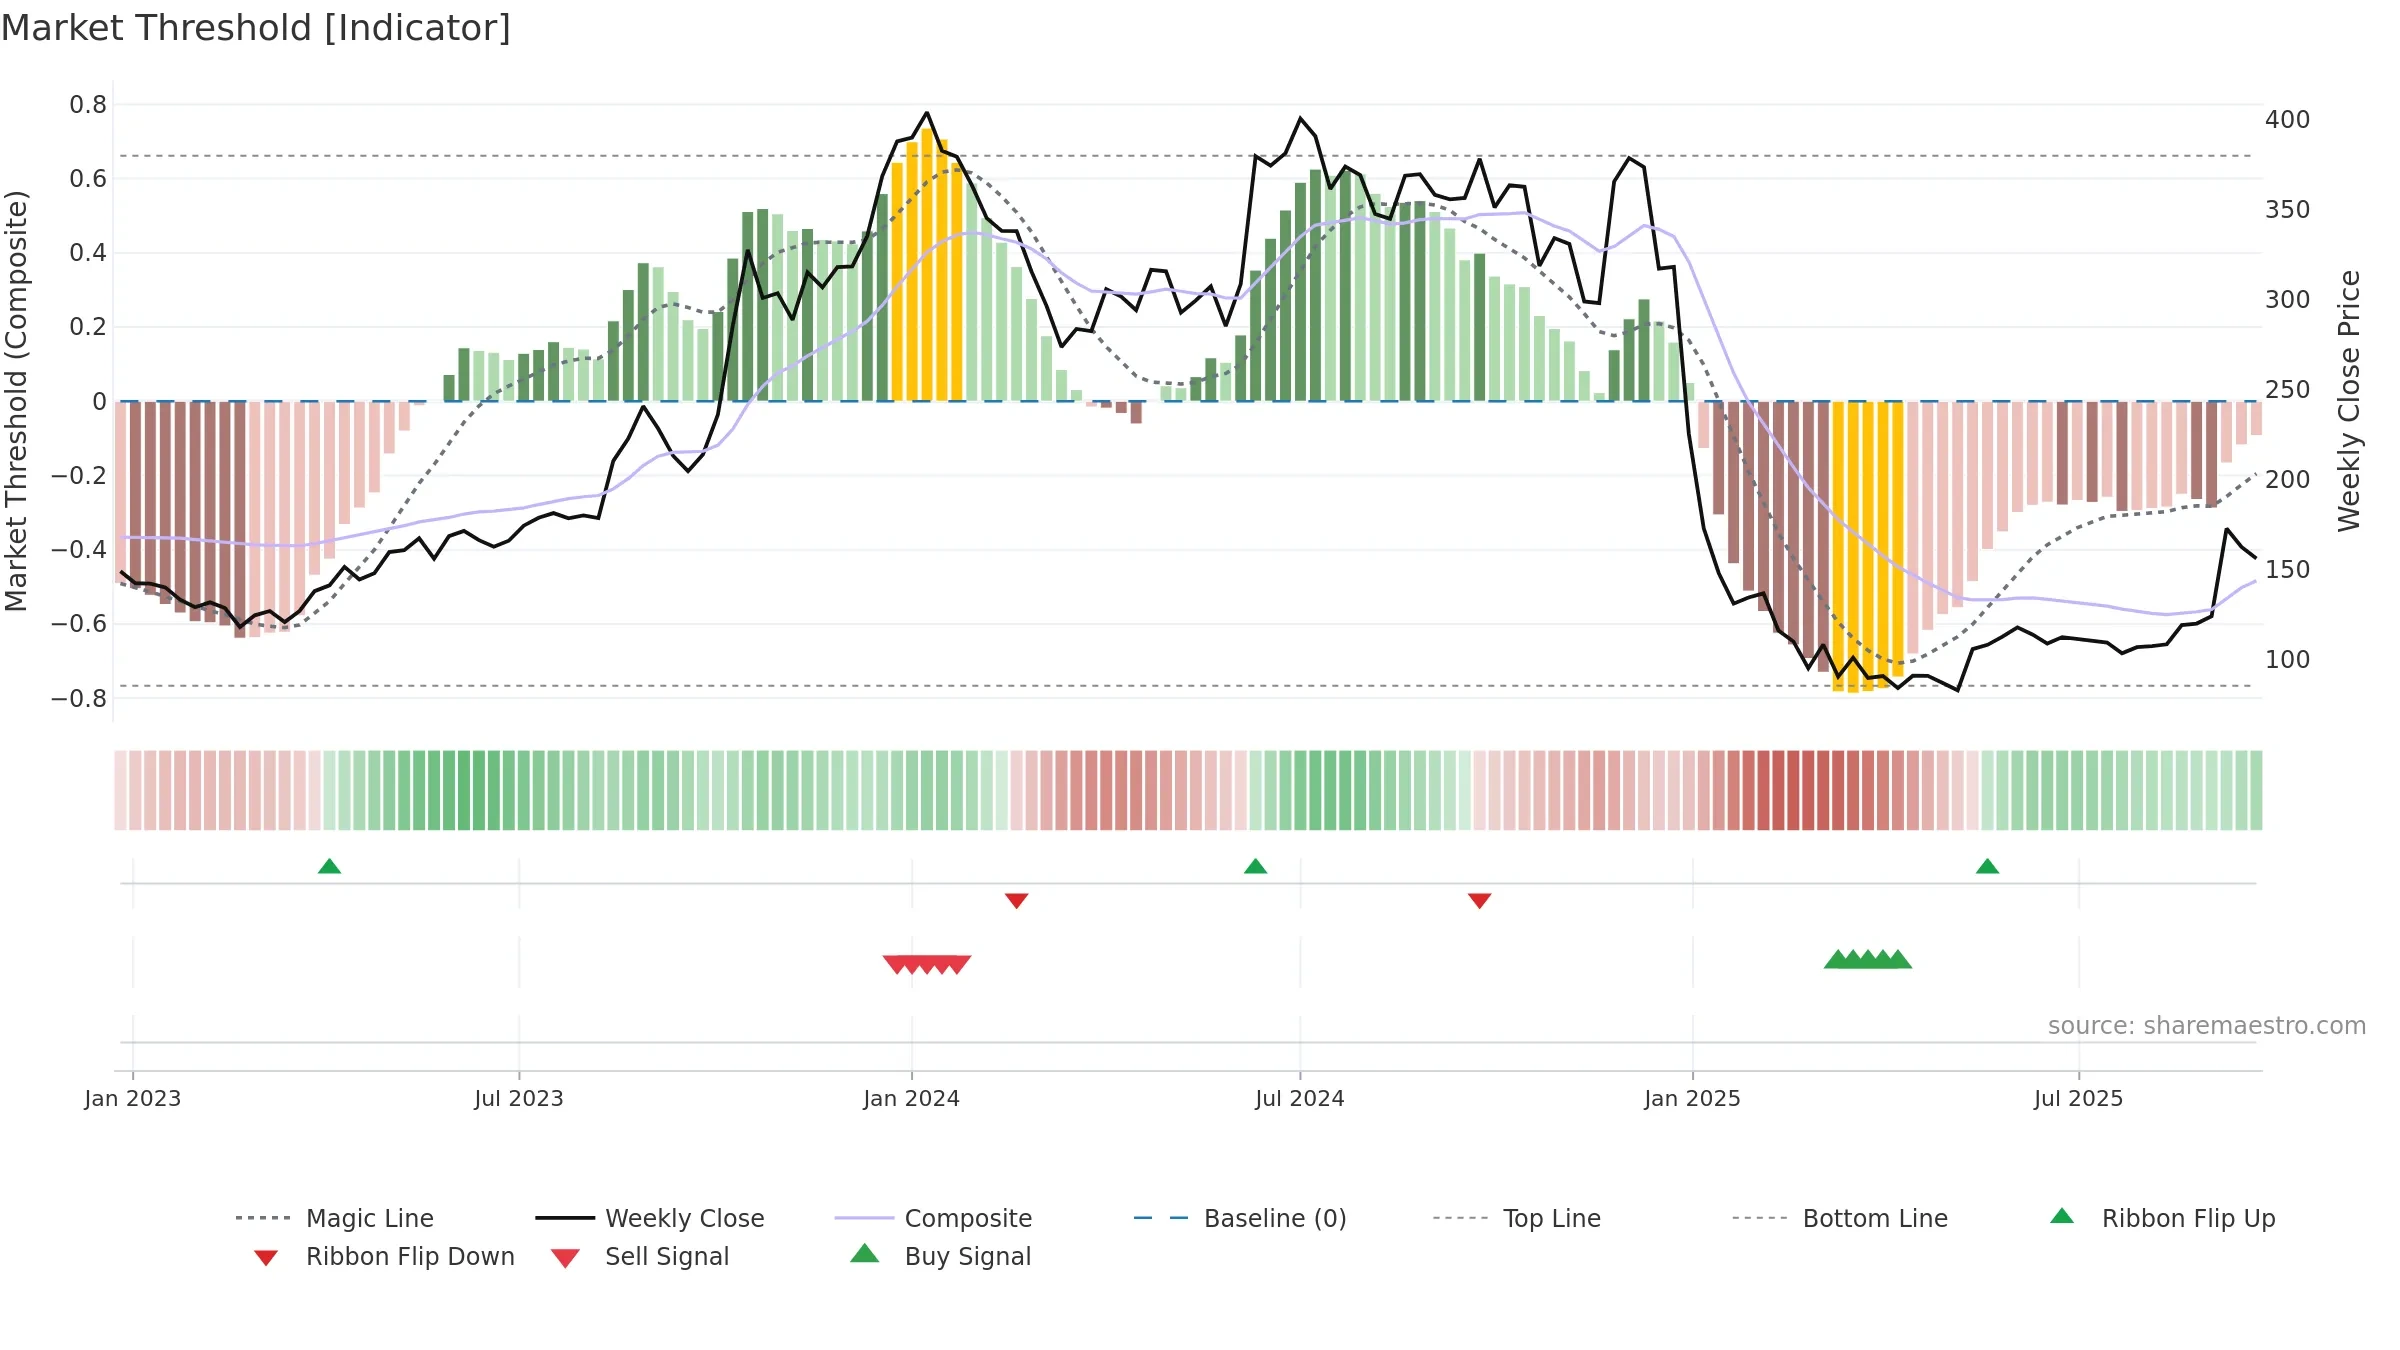Toggle the Magic Line legend entry
The height and width of the screenshot is (1350, 2400).
(335, 1218)
